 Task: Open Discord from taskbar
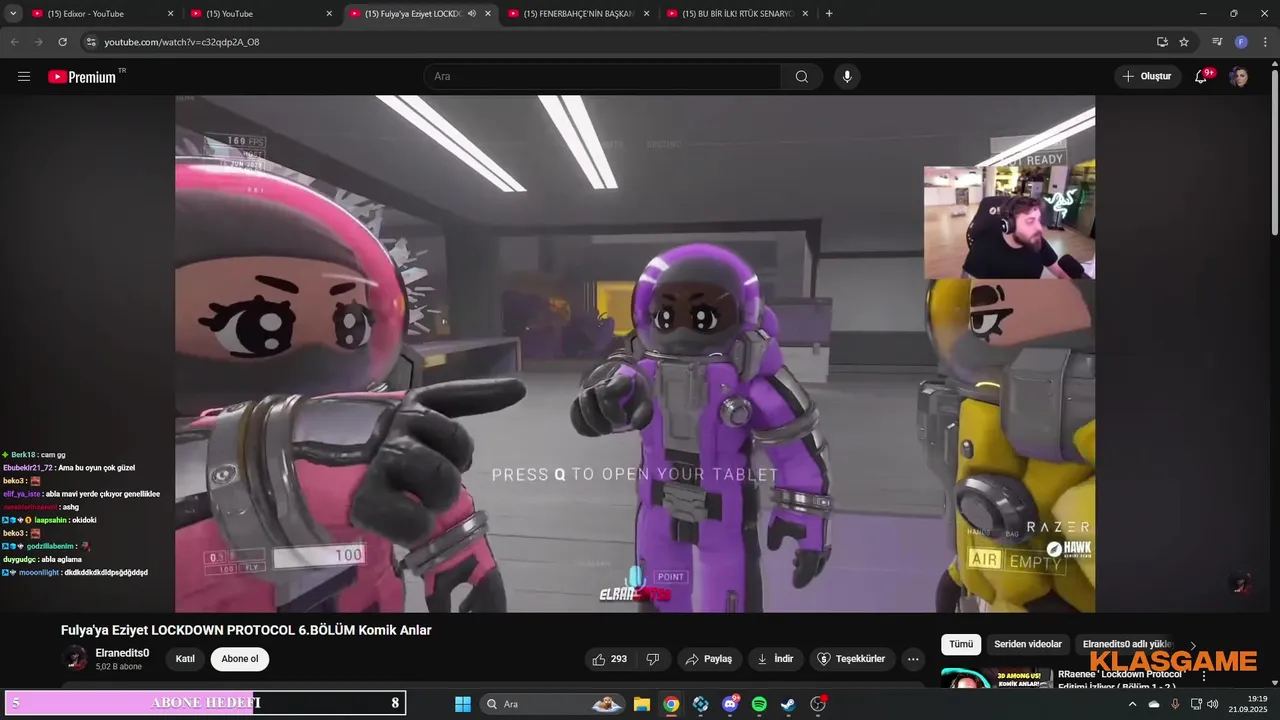(x=730, y=704)
